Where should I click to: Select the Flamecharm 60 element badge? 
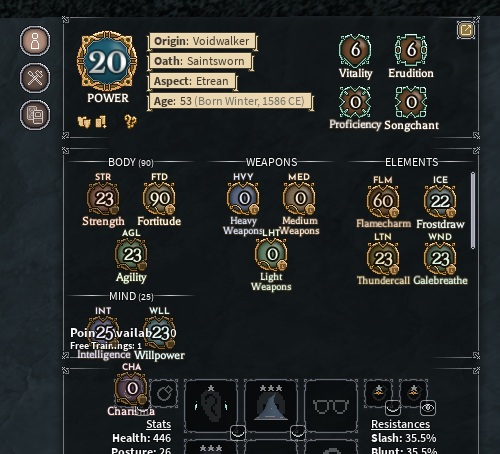(x=383, y=201)
